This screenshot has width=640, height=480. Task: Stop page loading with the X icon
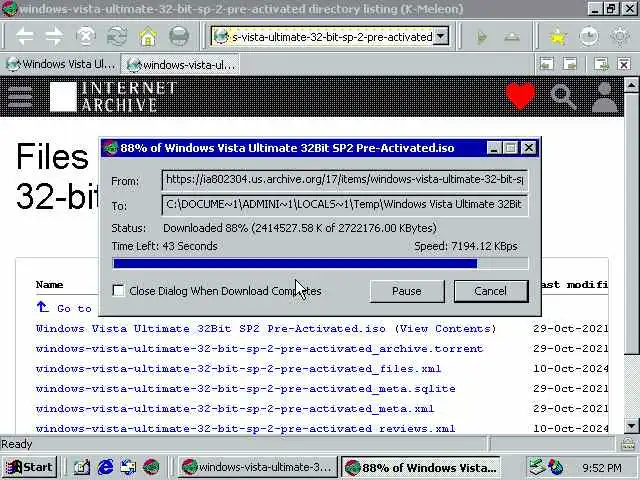coord(85,37)
